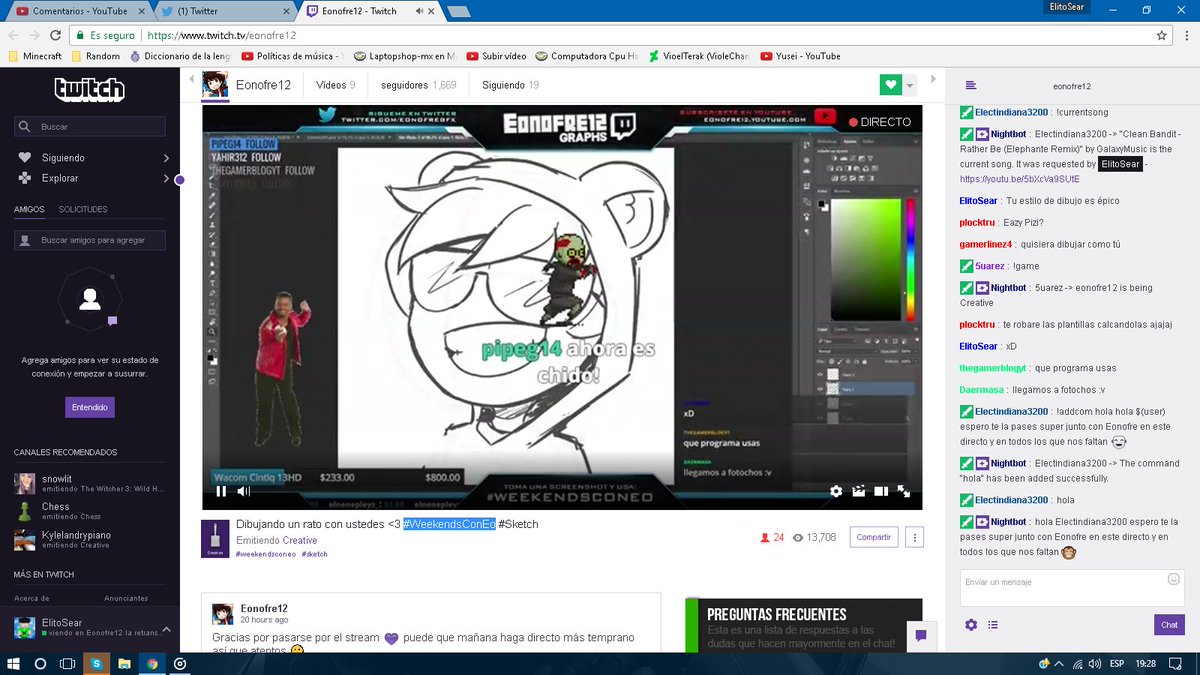Image resolution: width=1200 pixels, height=675 pixels.
Task: Open the viewer list icon beside chat gear
Action: pyautogui.click(x=993, y=625)
